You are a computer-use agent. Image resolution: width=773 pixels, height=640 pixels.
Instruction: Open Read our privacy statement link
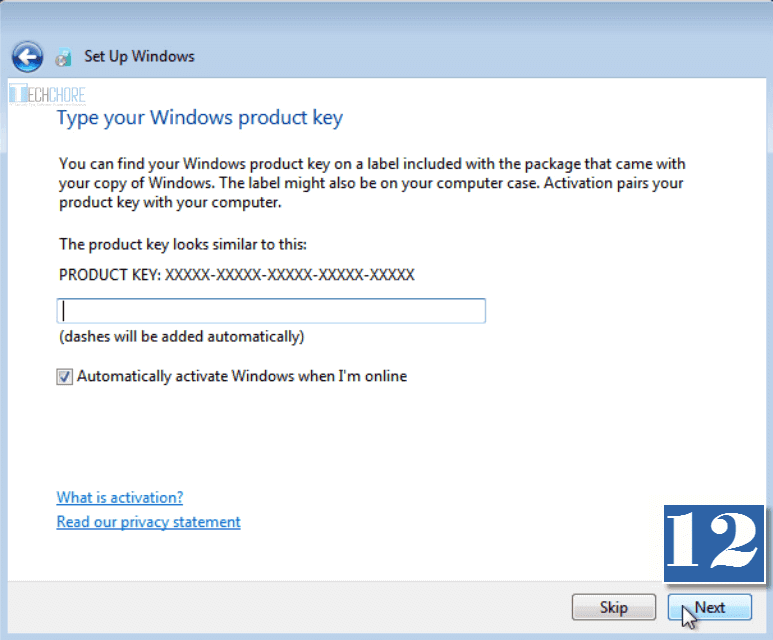click(148, 522)
